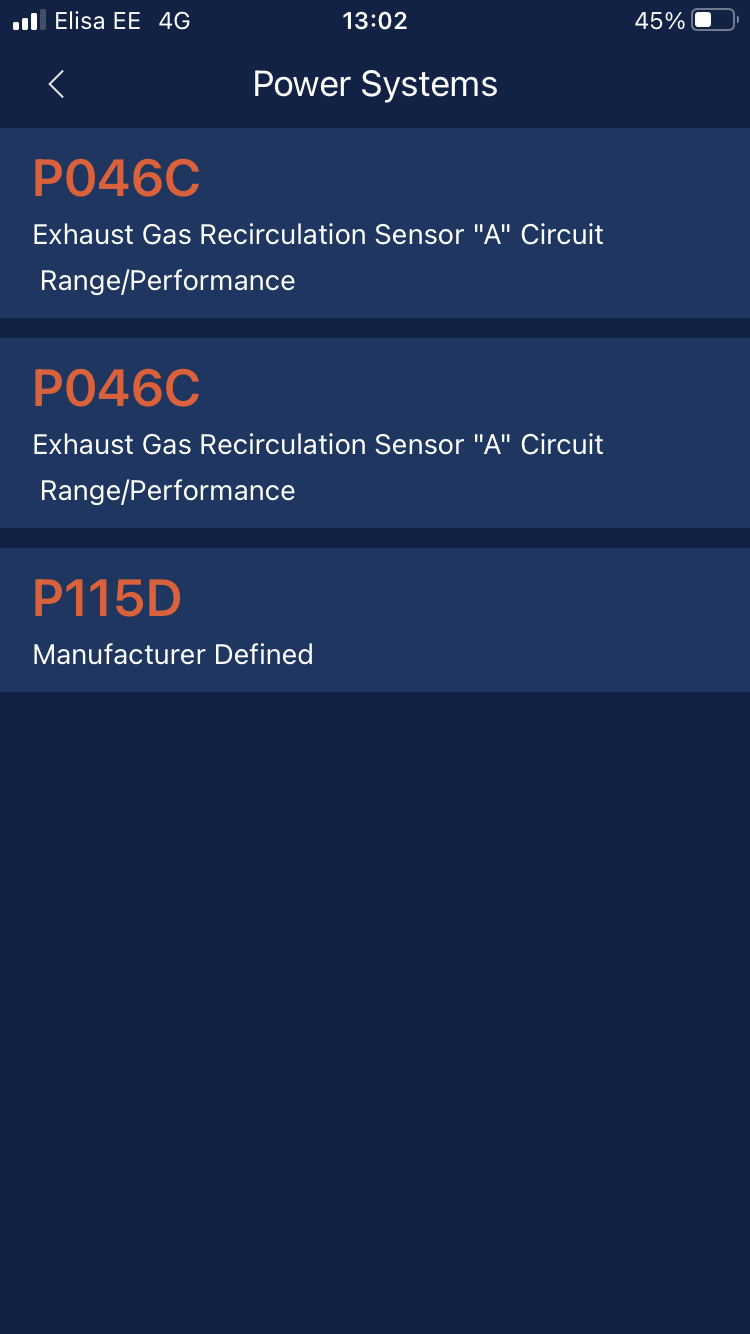
Task: Tap the 4G network indicator
Action: [174, 20]
